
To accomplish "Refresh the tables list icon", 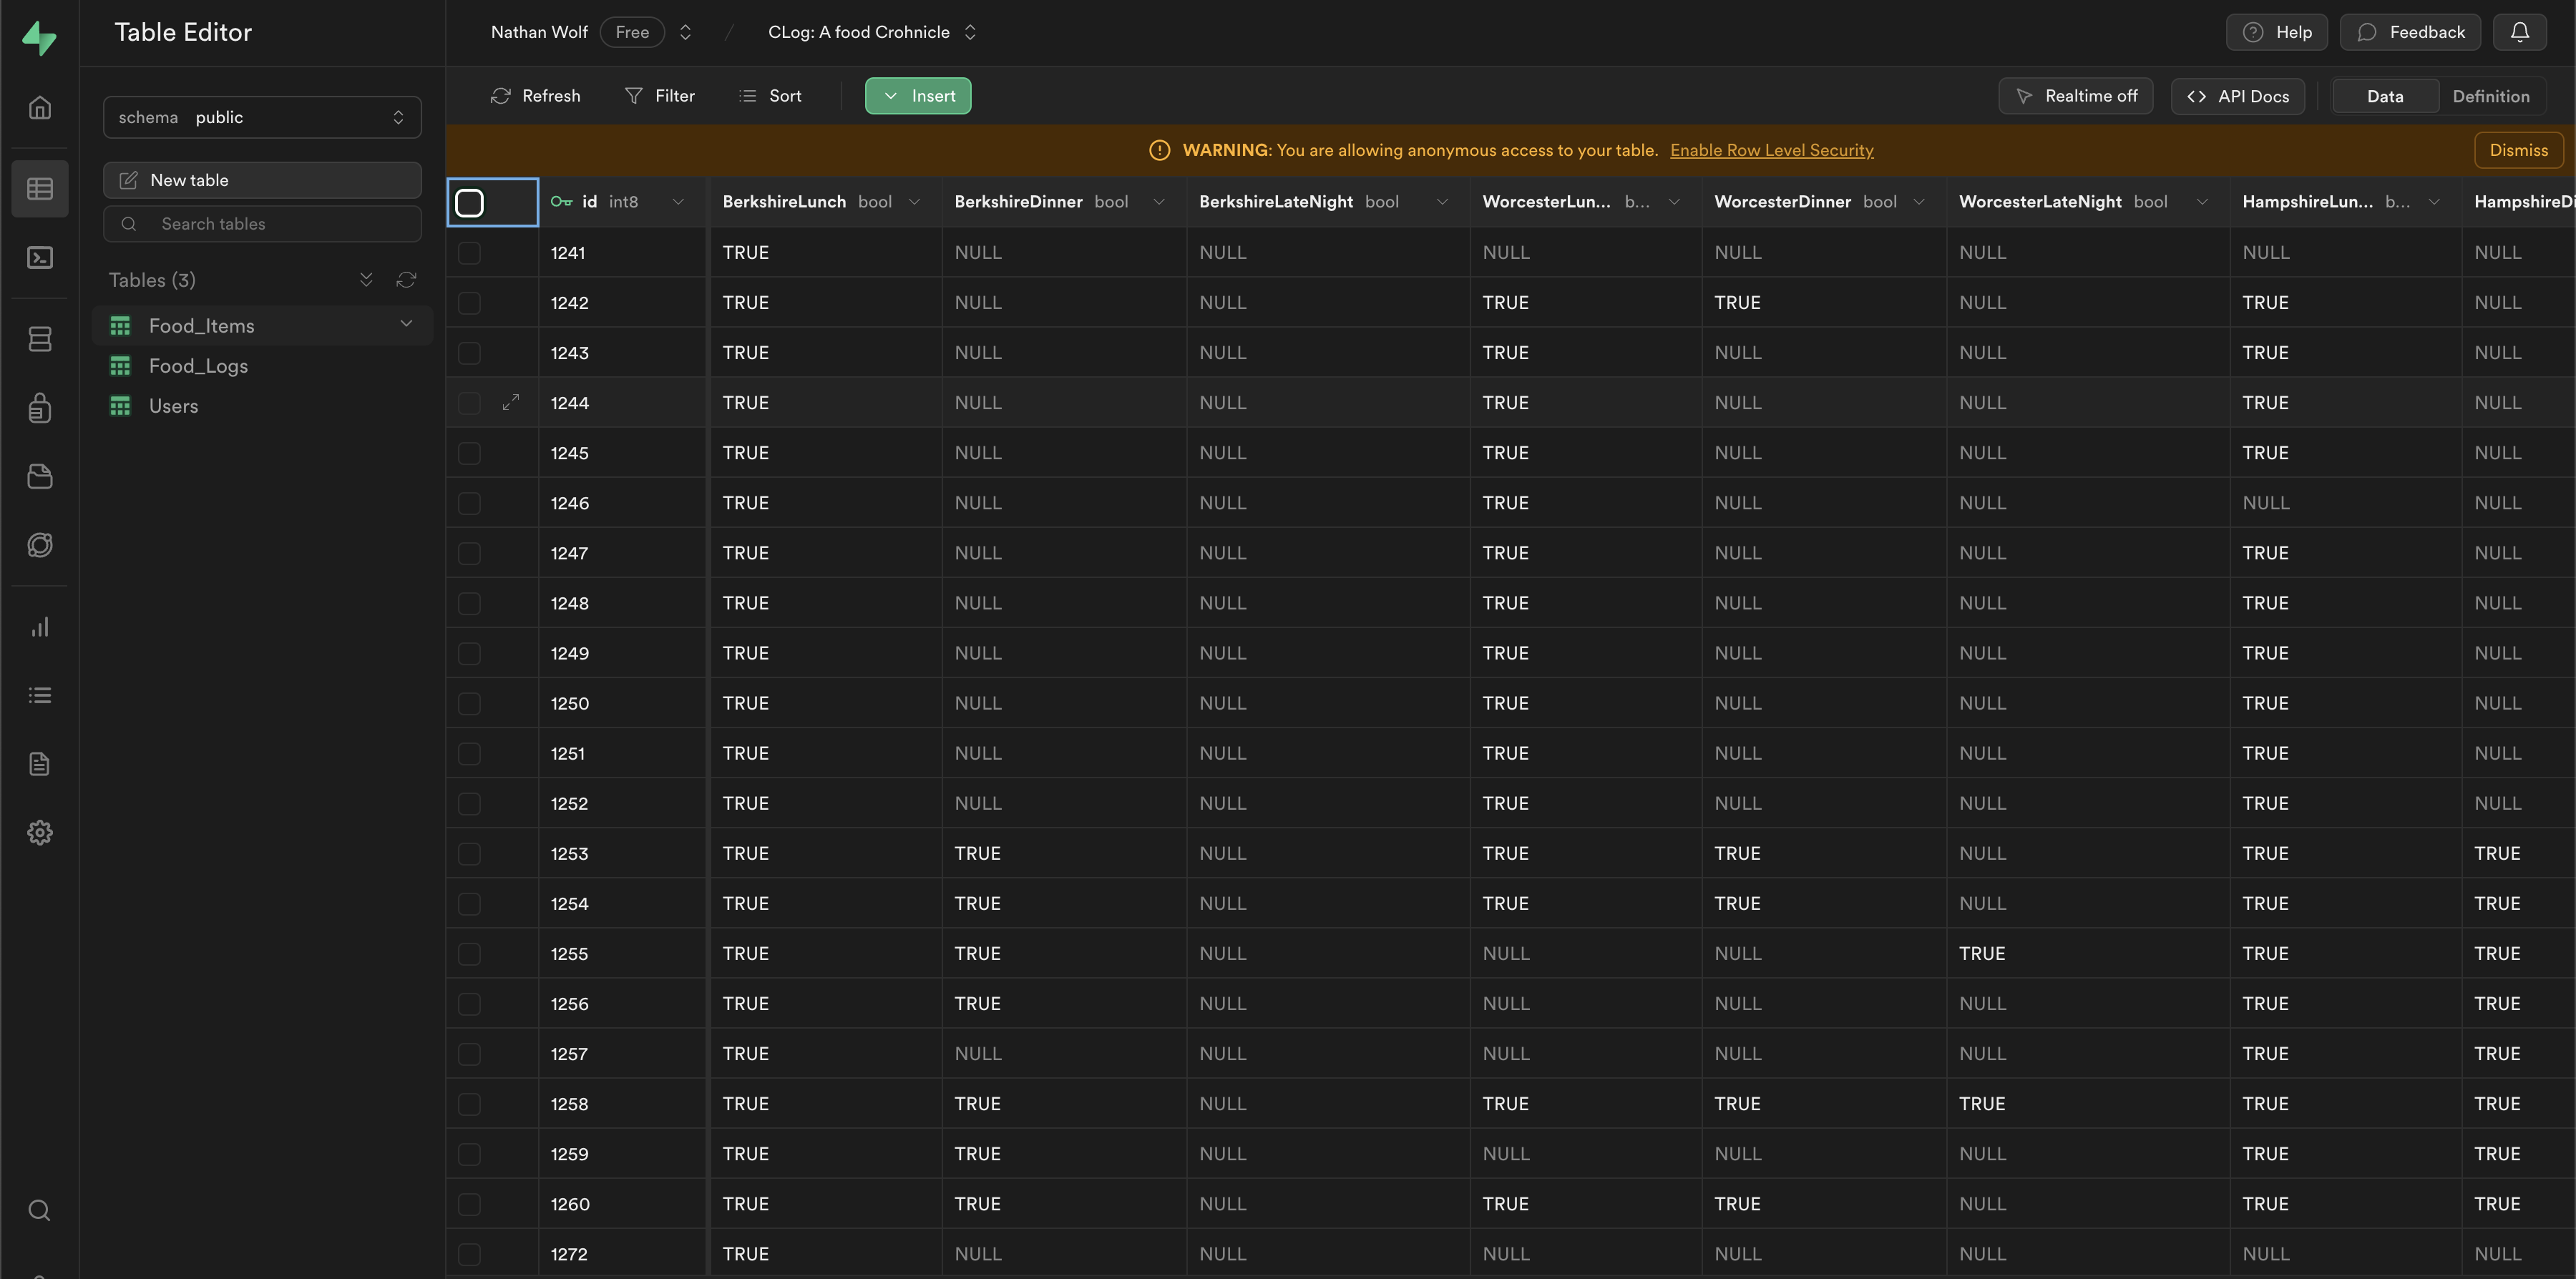I will point(406,280).
